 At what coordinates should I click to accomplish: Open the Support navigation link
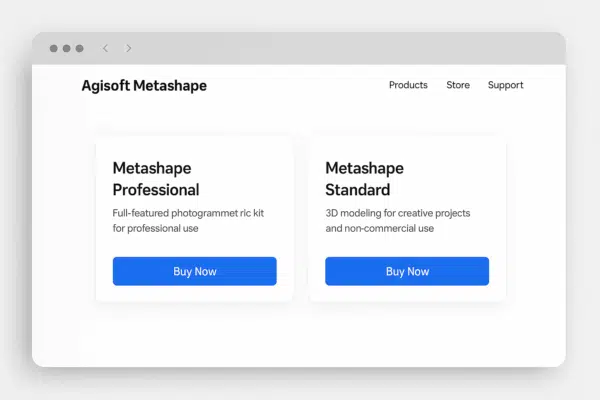coord(505,86)
